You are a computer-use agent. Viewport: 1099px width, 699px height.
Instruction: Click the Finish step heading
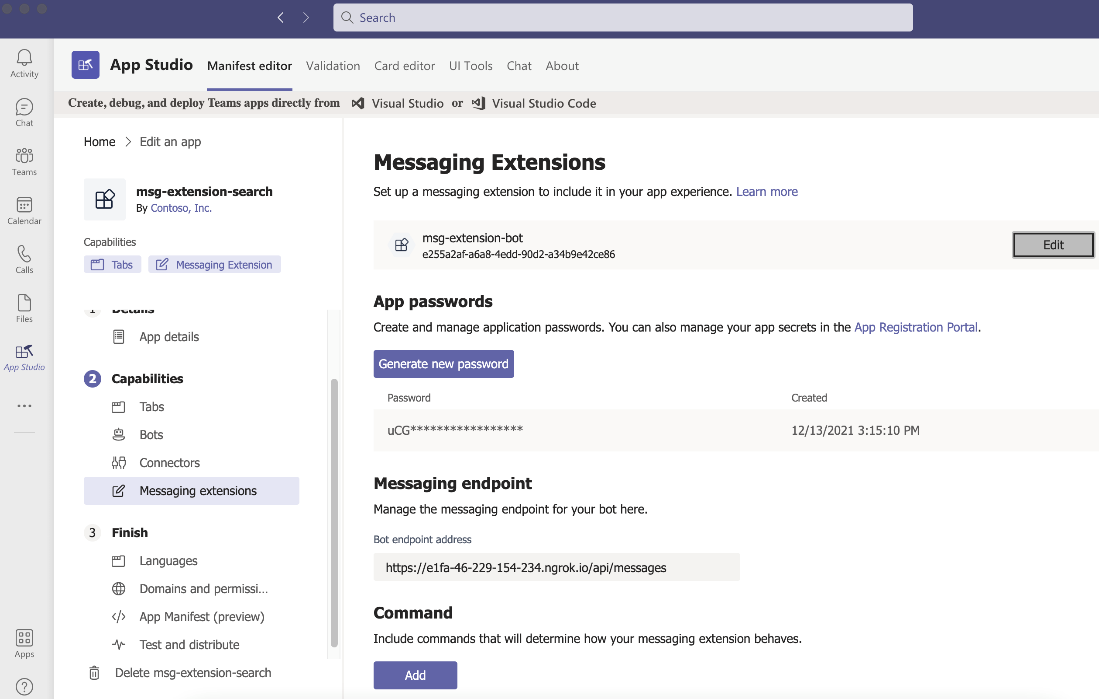point(130,533)
